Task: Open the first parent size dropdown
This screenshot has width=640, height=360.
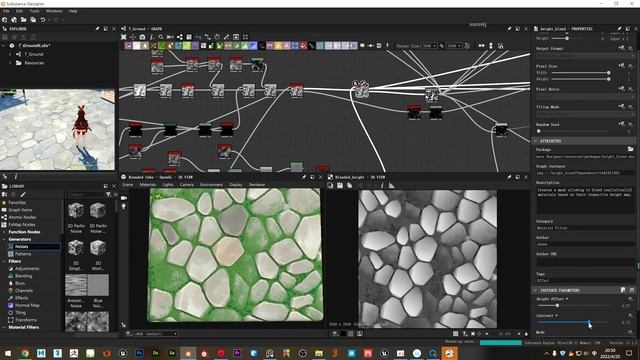Action: [430, 46]
